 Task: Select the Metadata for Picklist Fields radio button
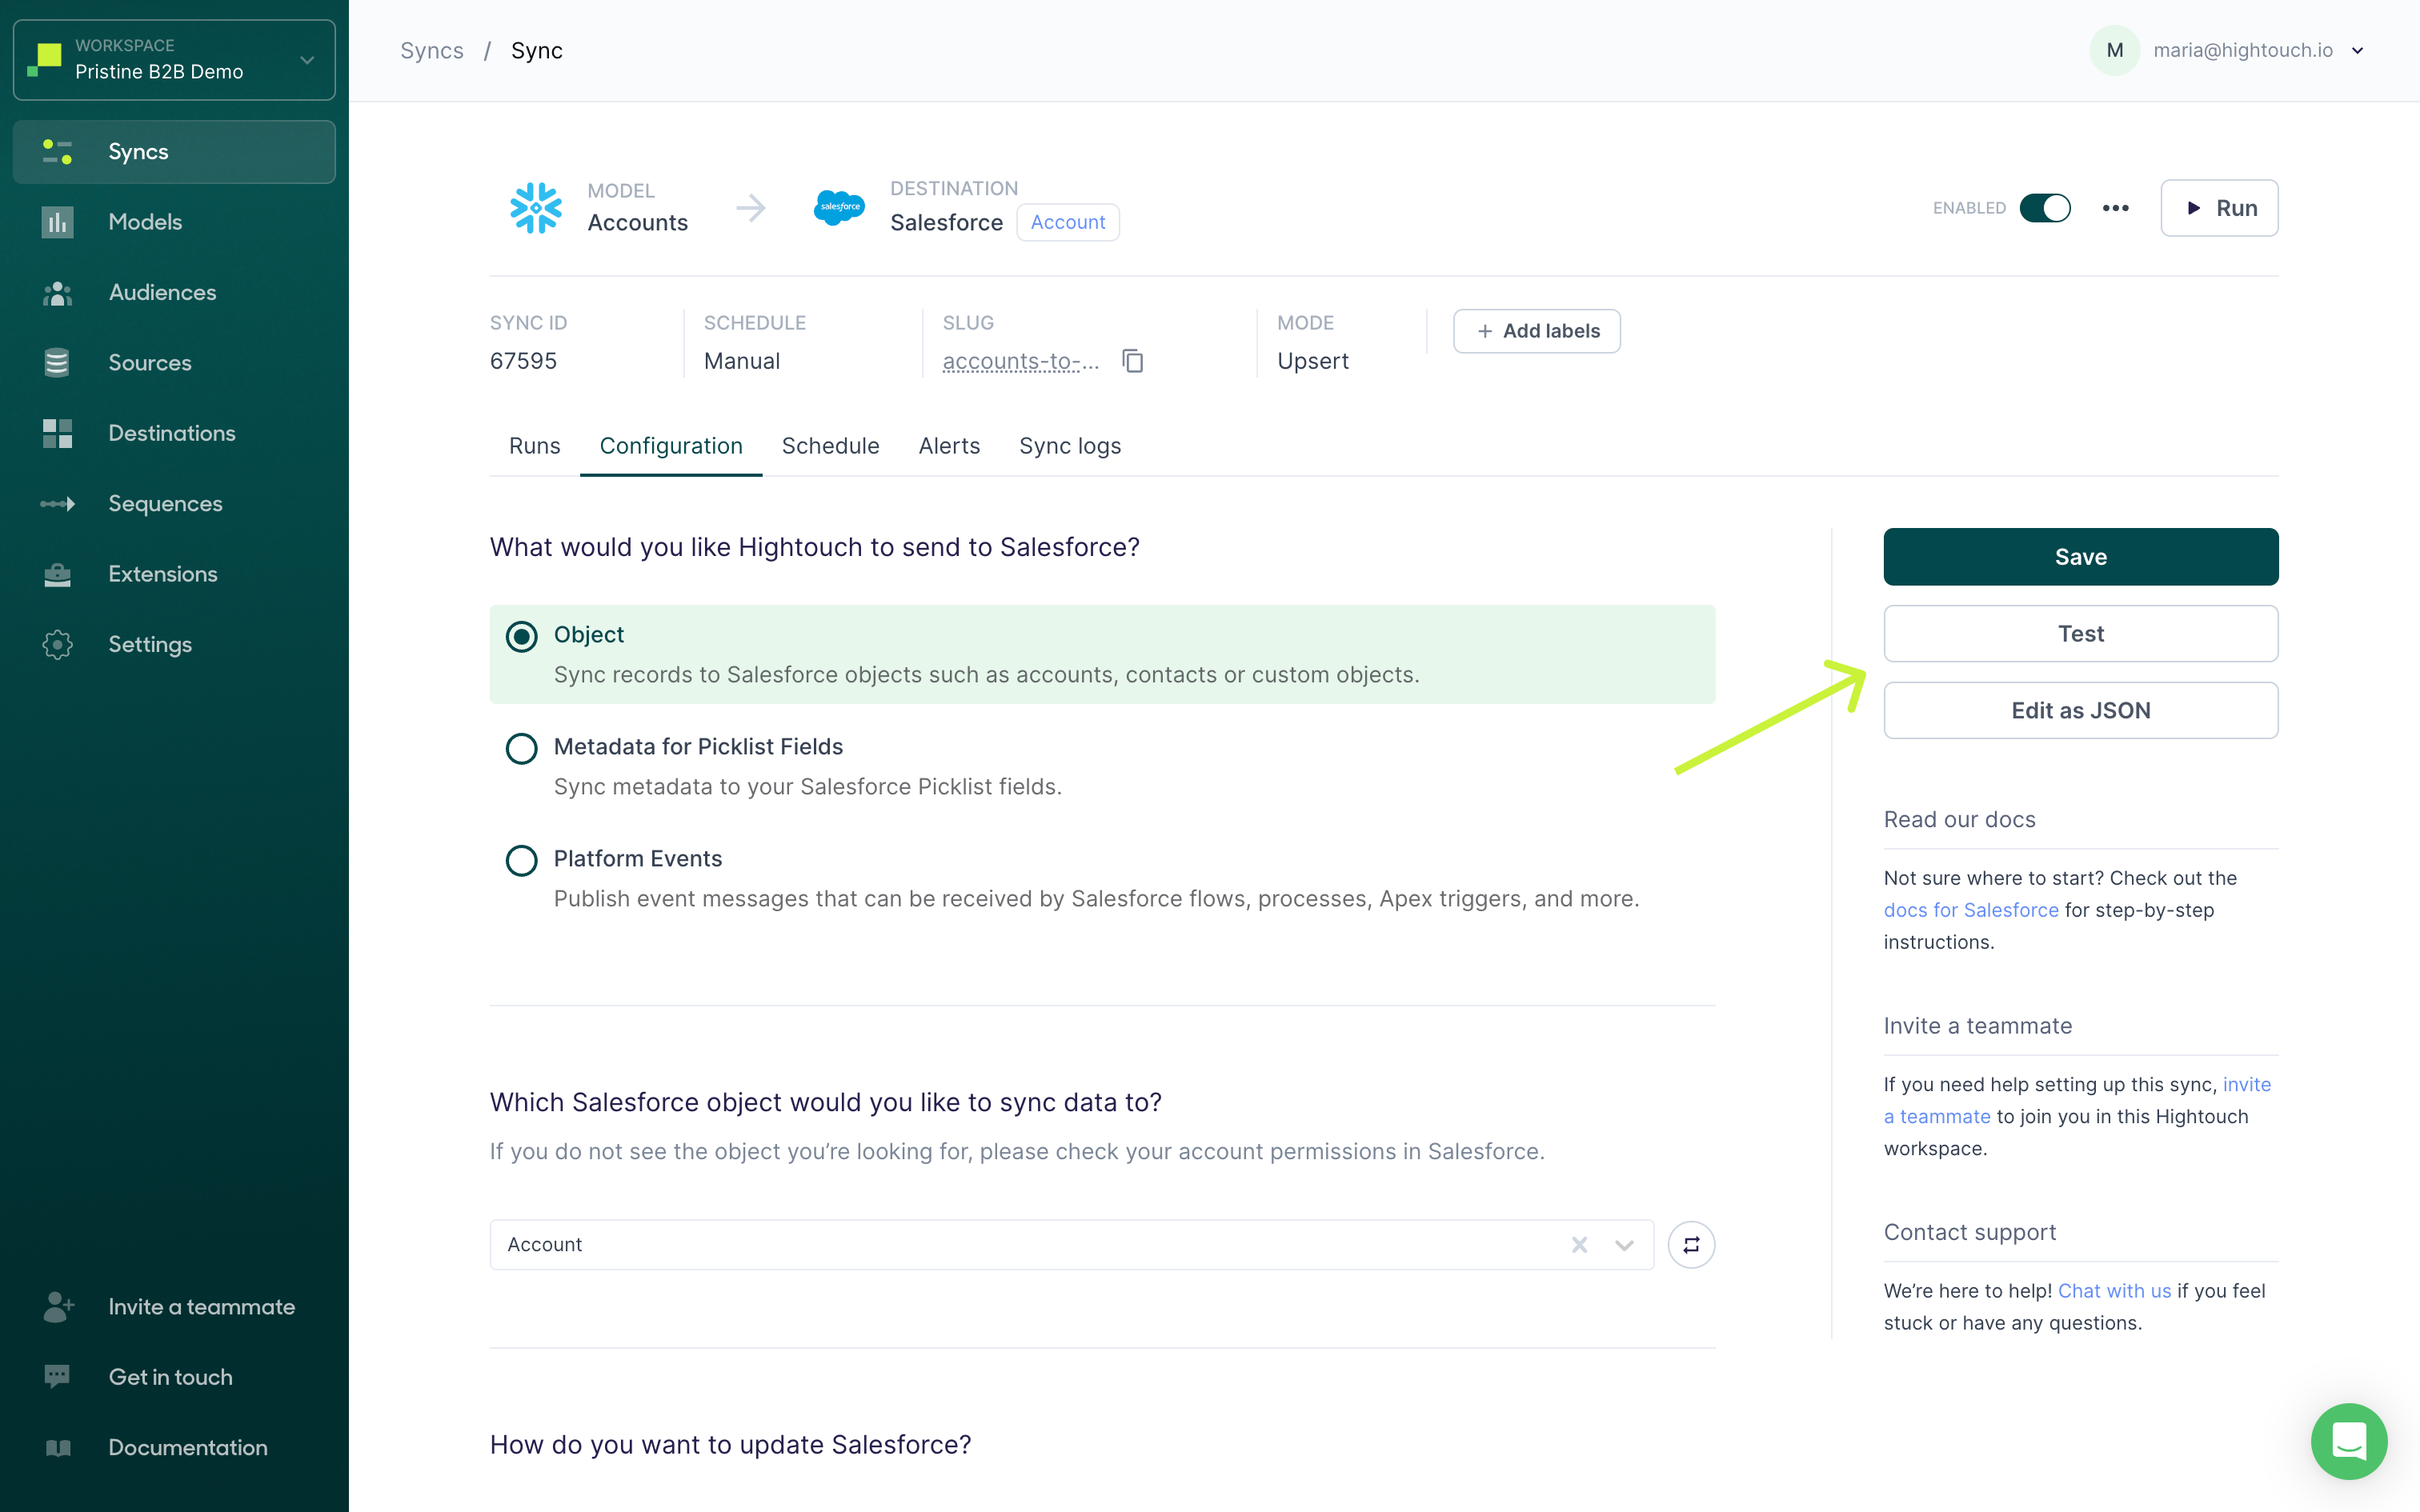tap(521, 746)
